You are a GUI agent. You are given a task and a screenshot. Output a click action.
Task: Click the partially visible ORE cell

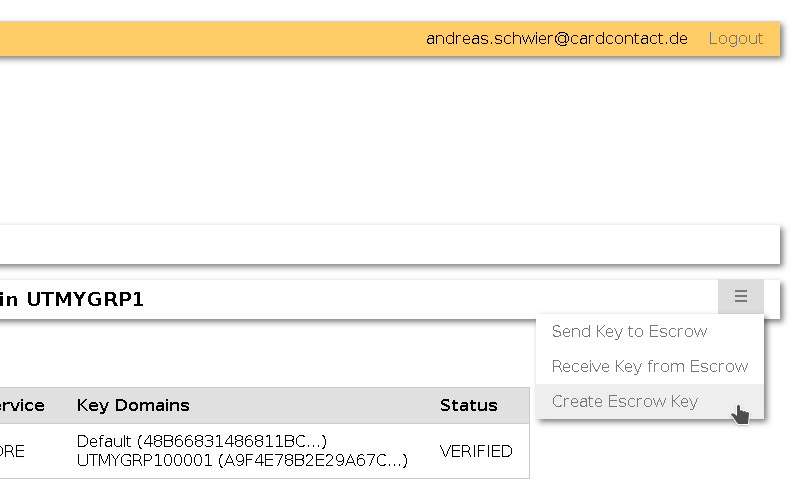coord(12,451)
